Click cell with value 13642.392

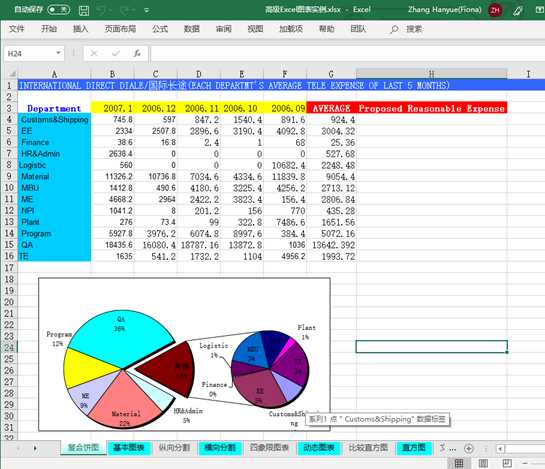pos(333,245)
